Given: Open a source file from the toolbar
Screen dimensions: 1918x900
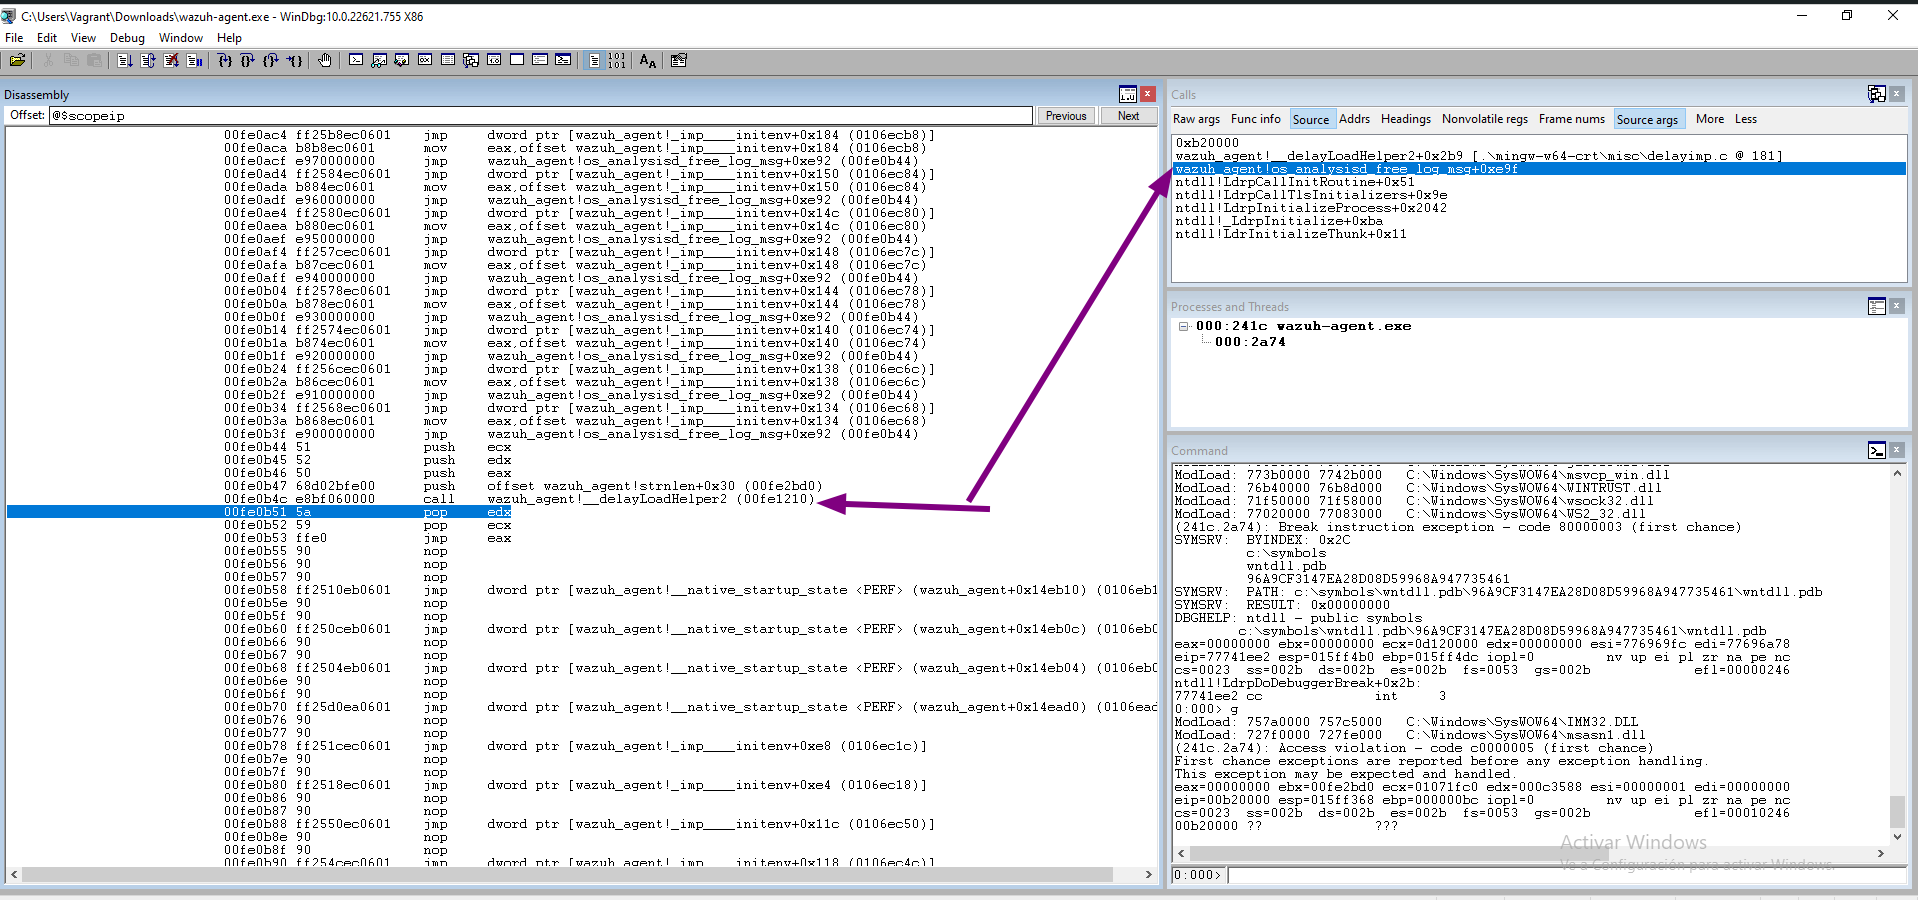Looking at the screenshot, I should 17,61.
